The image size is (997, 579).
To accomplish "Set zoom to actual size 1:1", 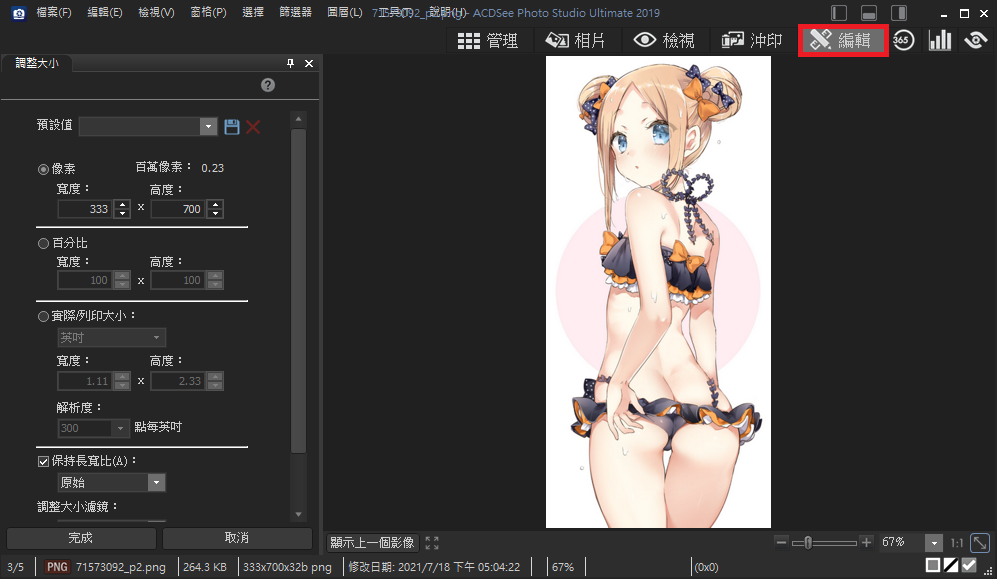I will tap(957, 543).
